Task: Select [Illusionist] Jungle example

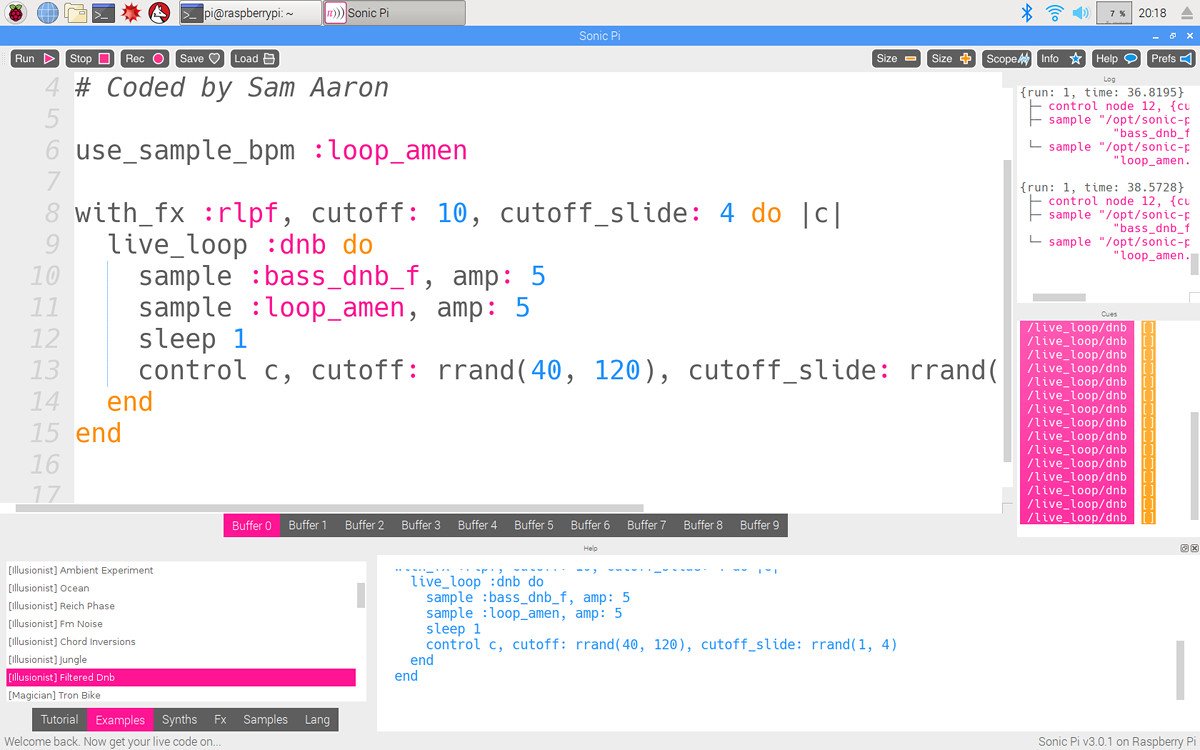Action: coord(181,660)
